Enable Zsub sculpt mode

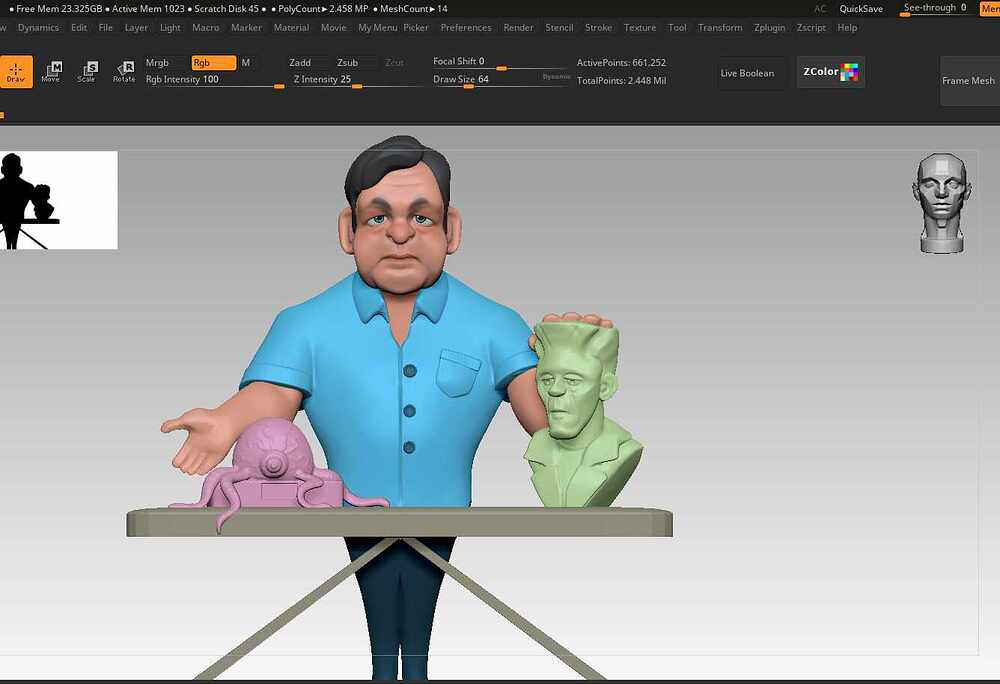[348, 62]
